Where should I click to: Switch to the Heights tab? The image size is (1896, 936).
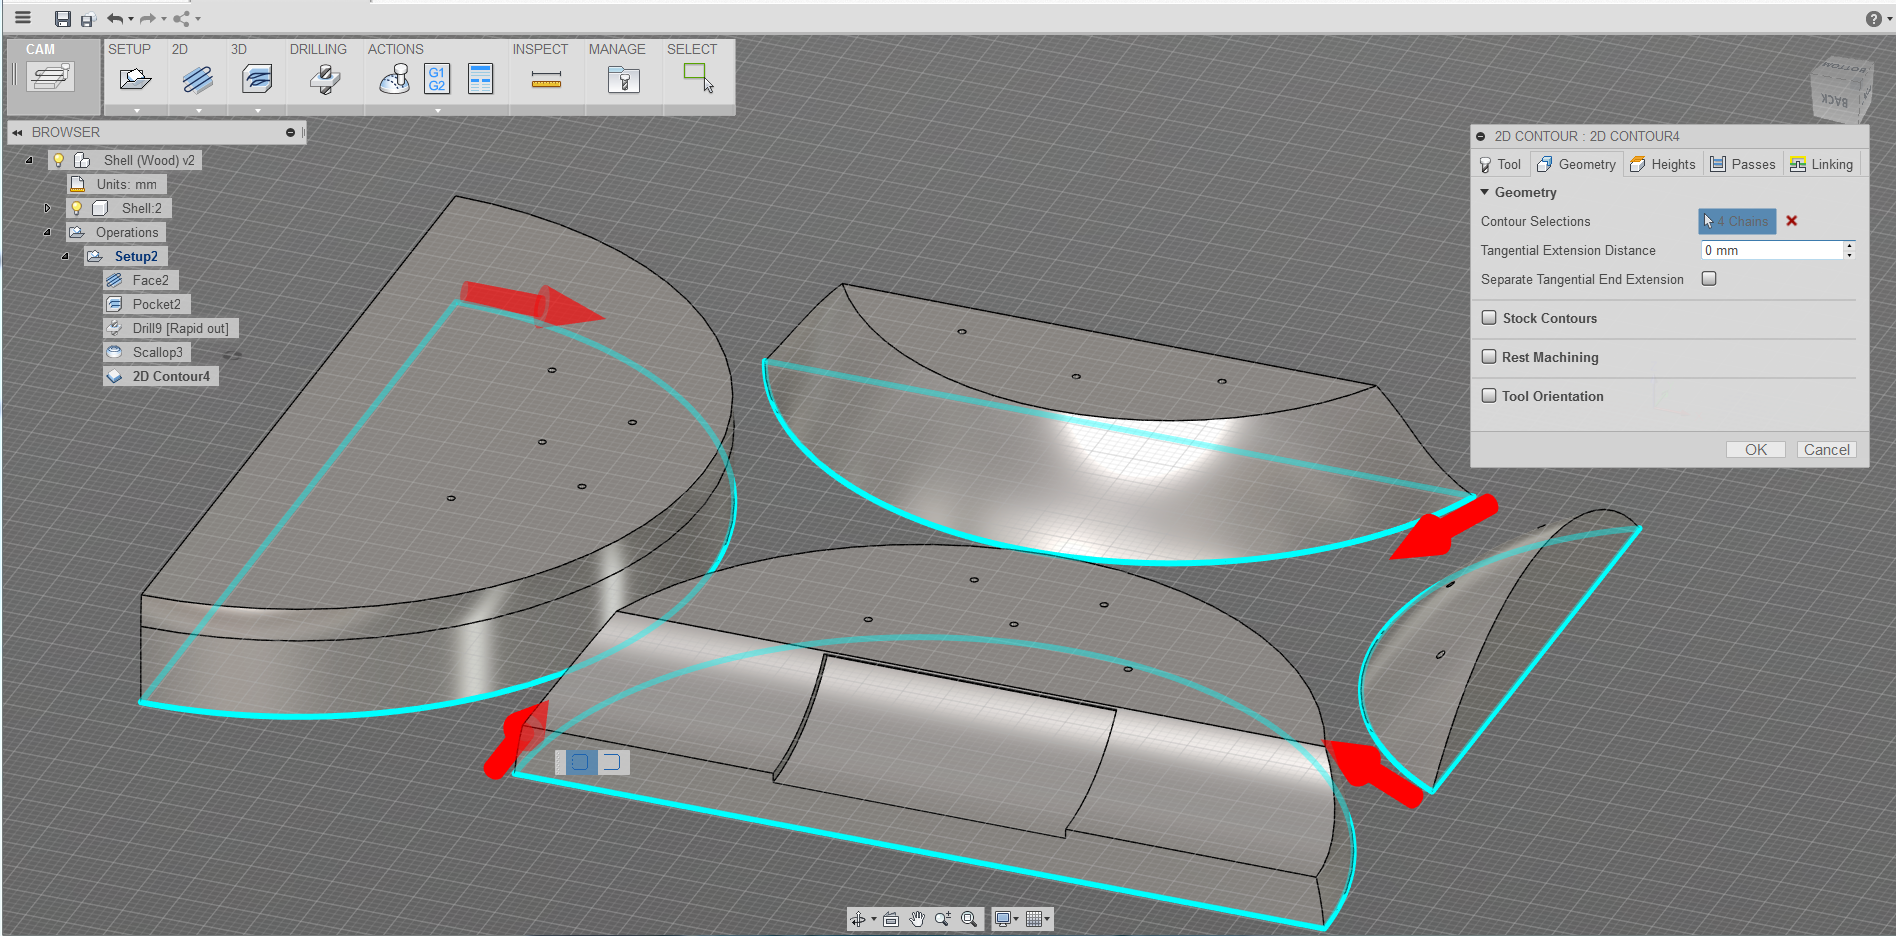point(1663,164)
